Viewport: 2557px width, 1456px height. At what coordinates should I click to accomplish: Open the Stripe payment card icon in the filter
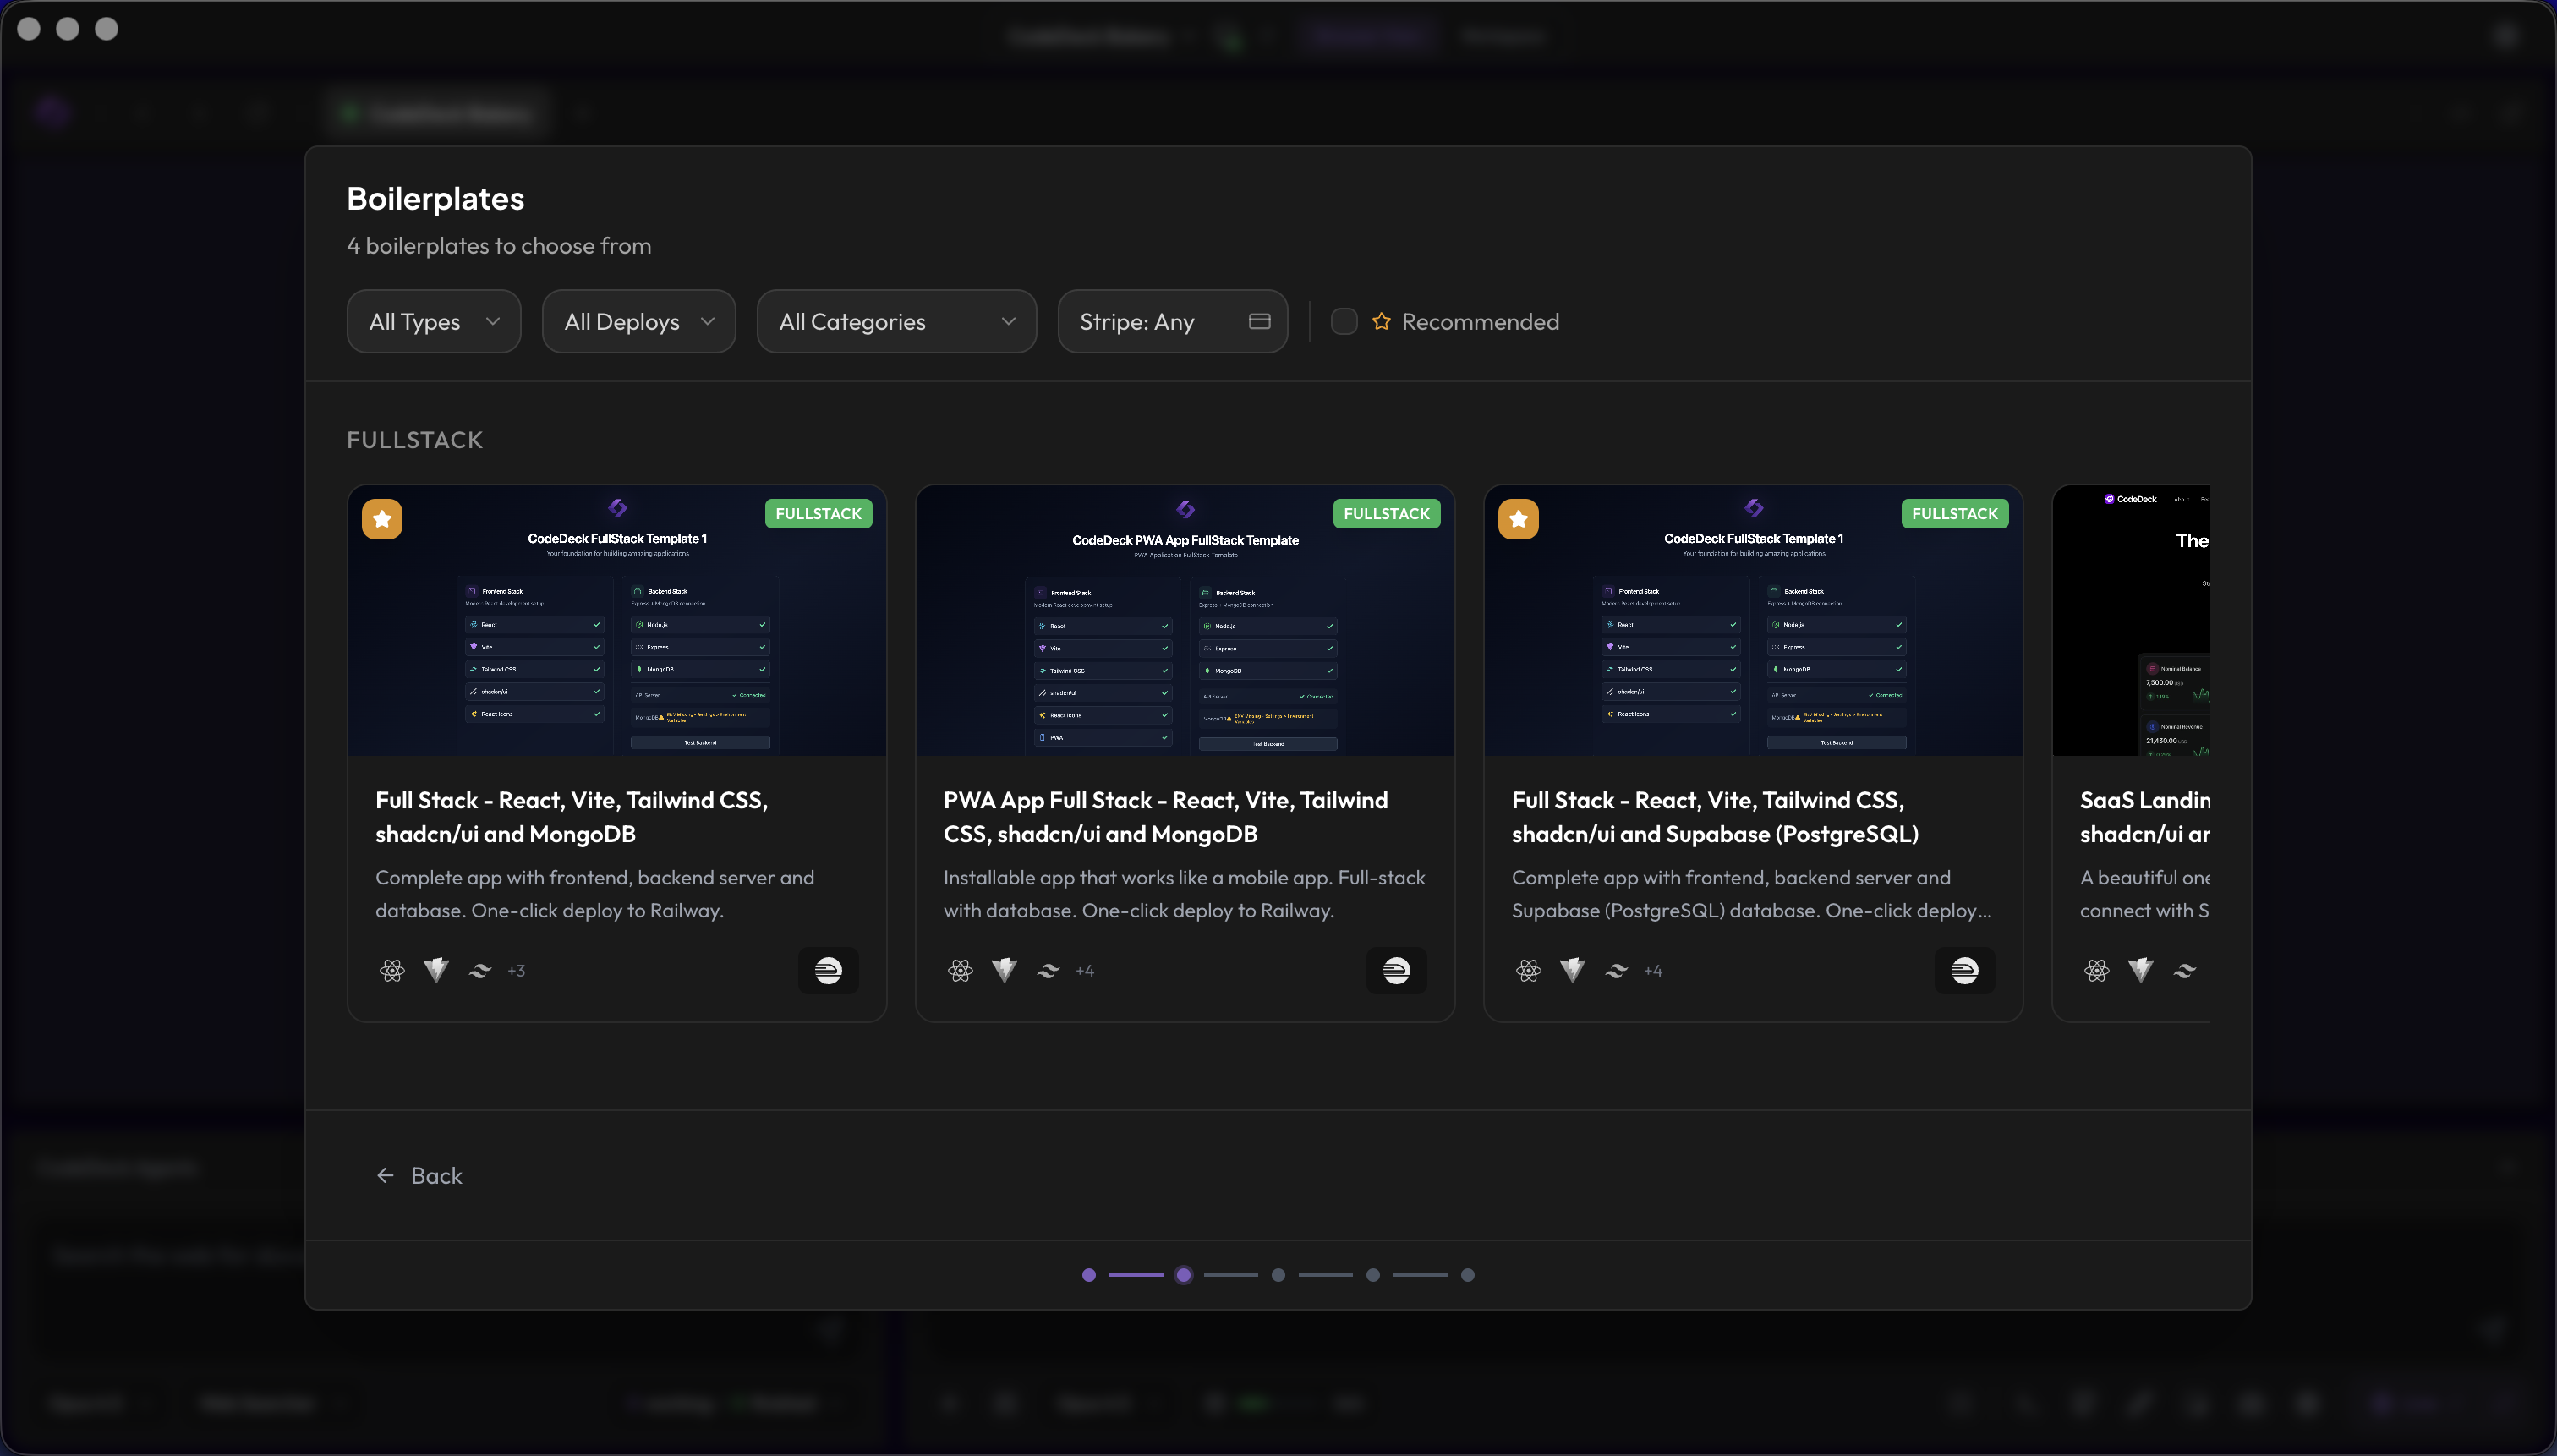(1259, 321)
